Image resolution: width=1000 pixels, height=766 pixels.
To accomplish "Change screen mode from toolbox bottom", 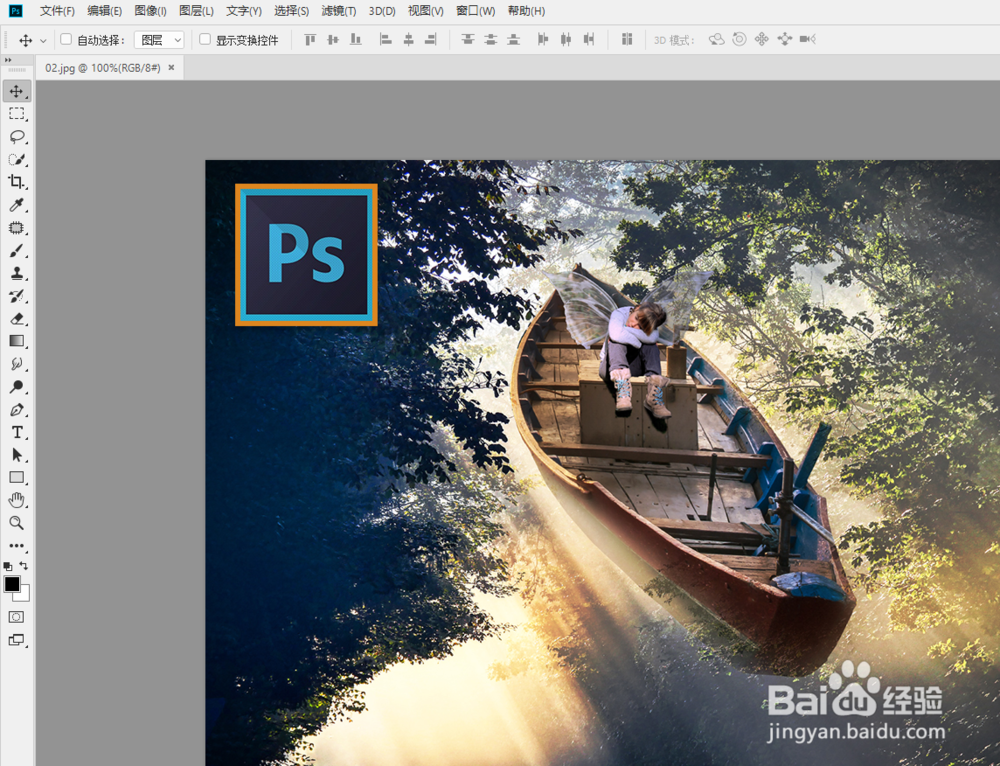I will tap(17, 640).
